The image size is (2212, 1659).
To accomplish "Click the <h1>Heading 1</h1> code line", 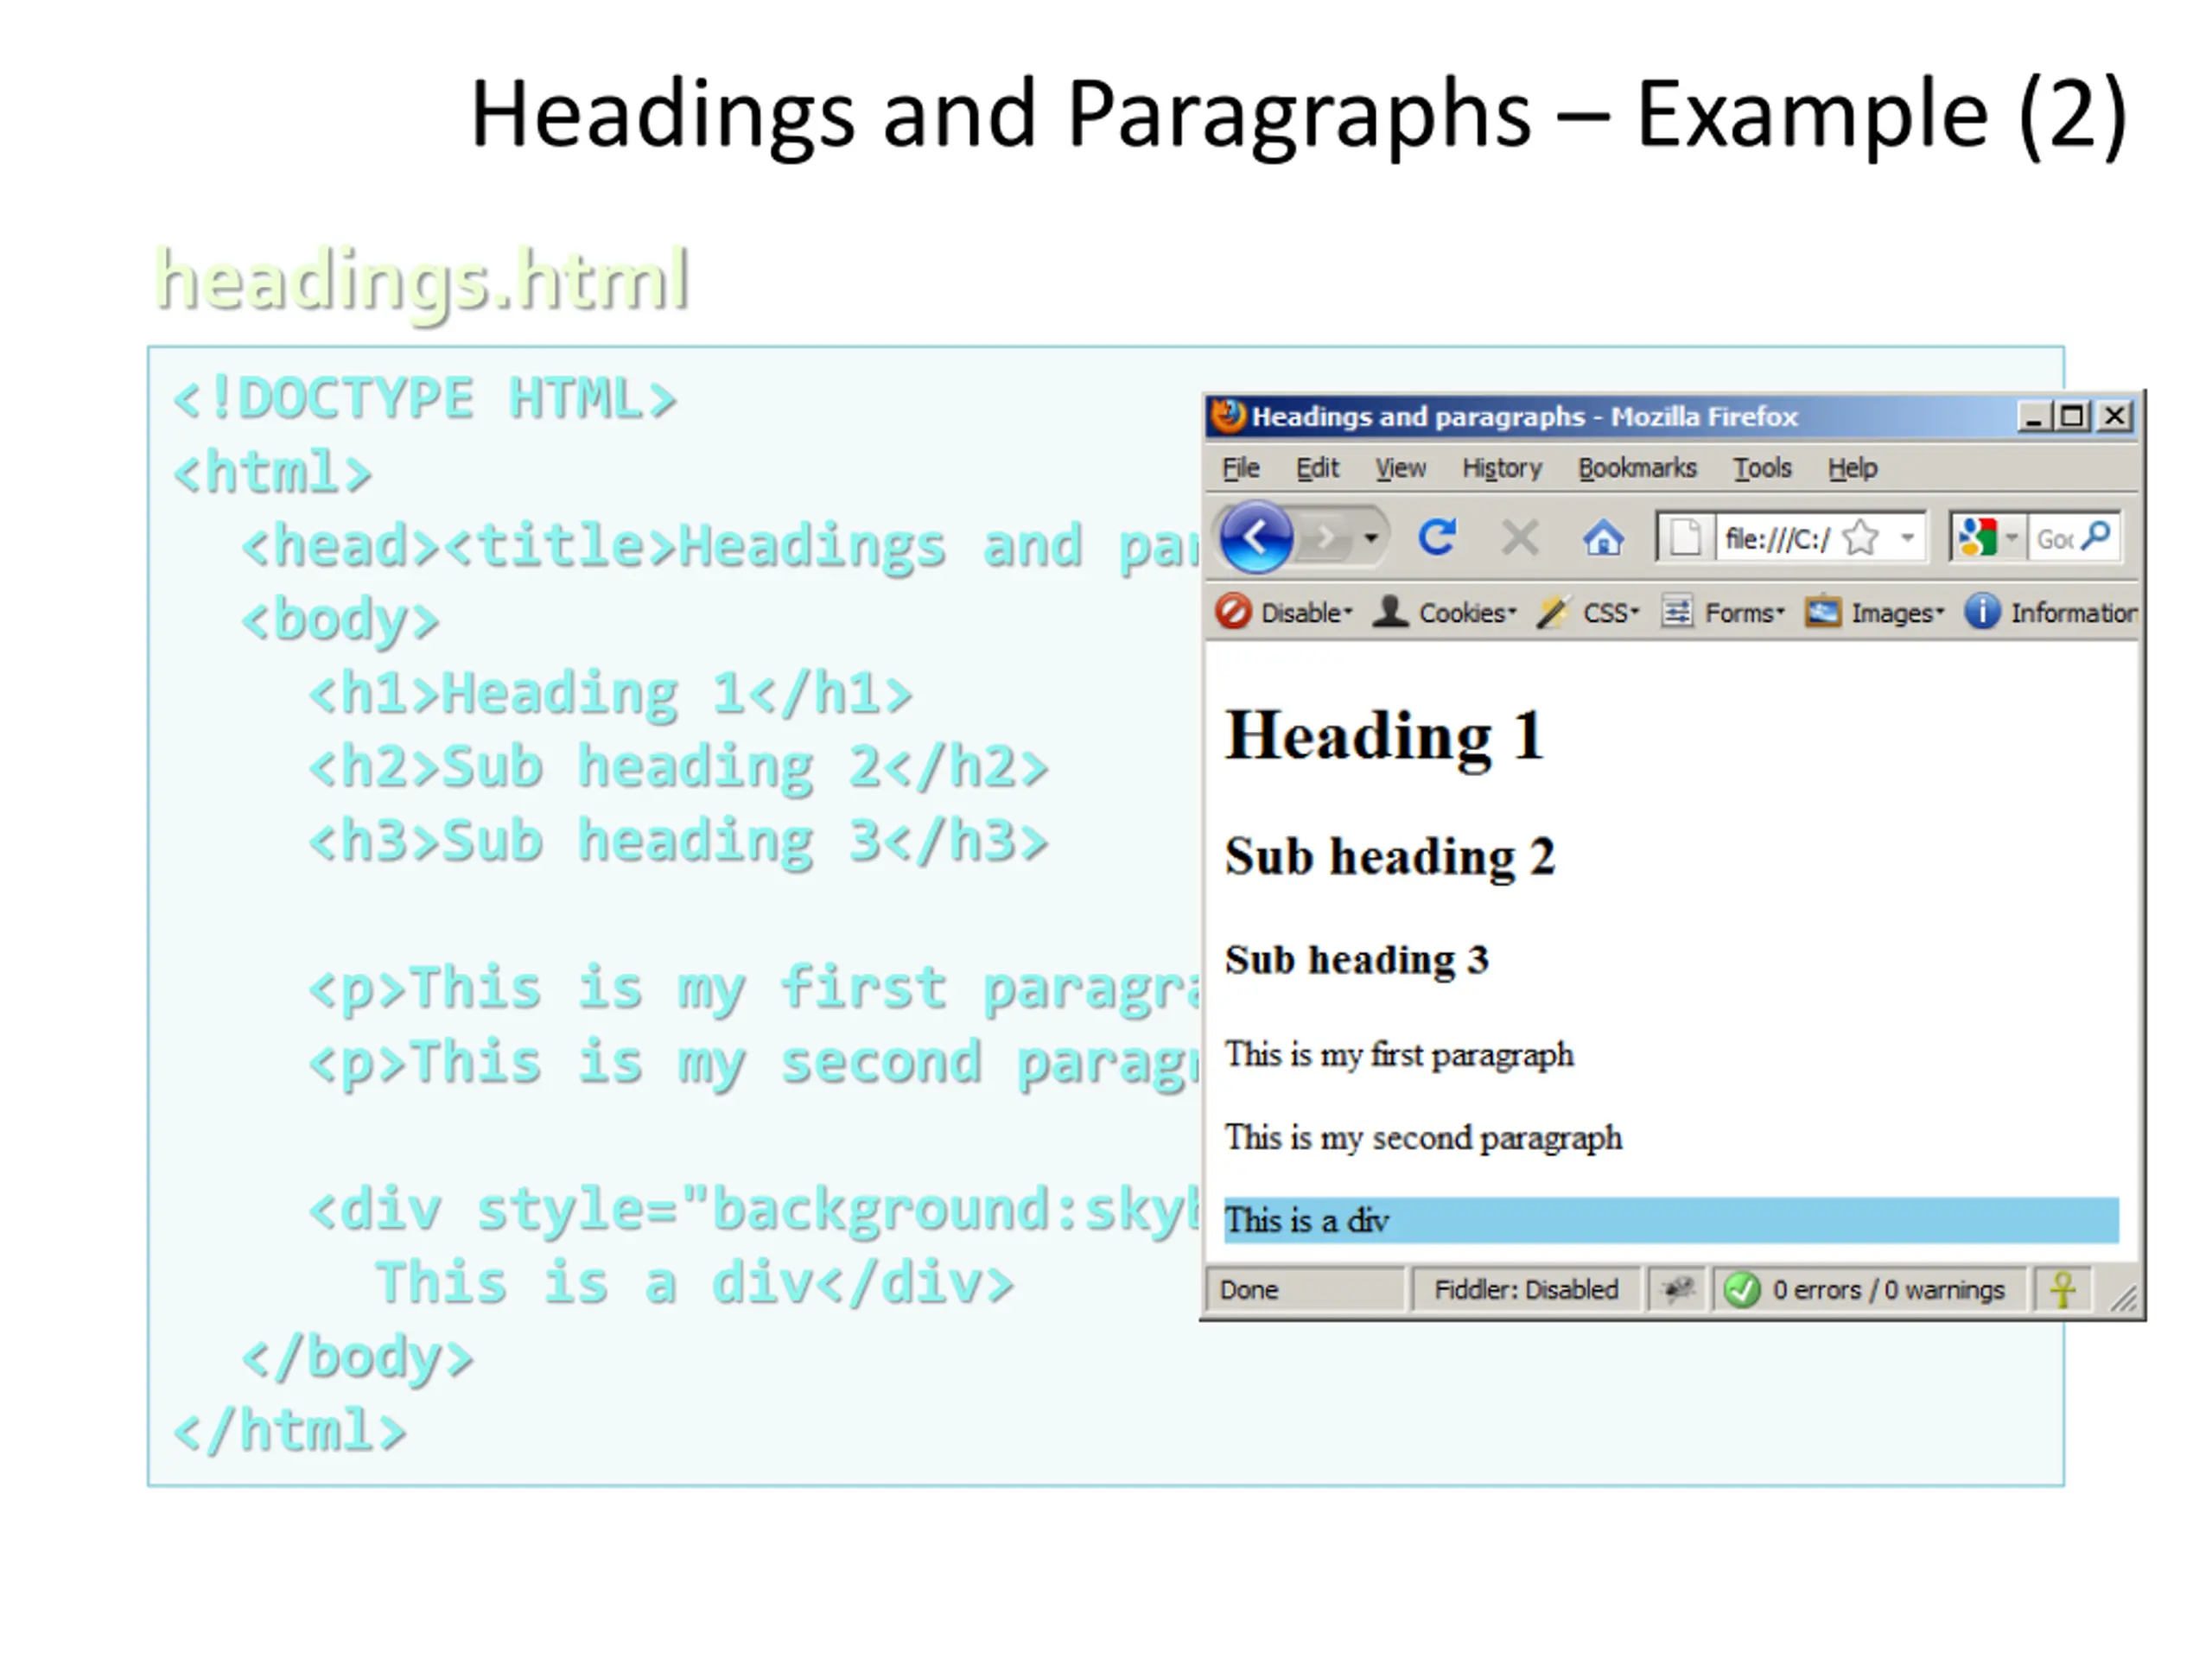I will (x=611, y=693).
